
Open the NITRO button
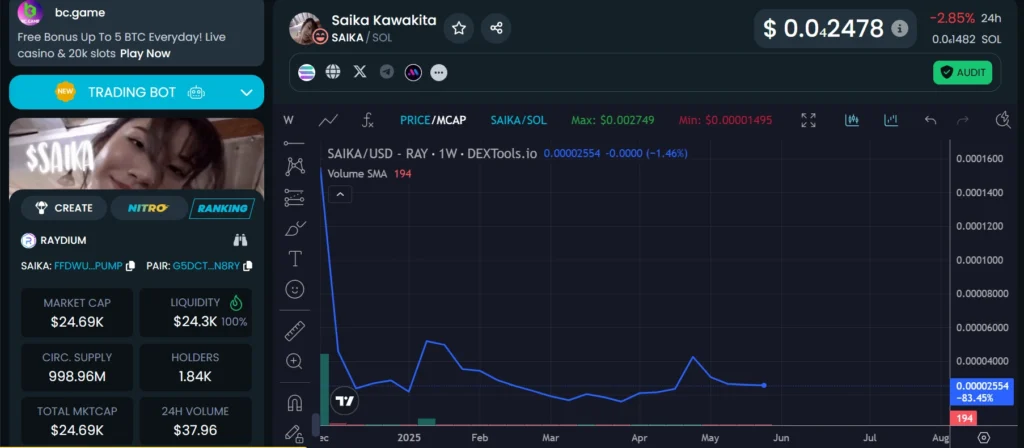[x=148, y=208]
